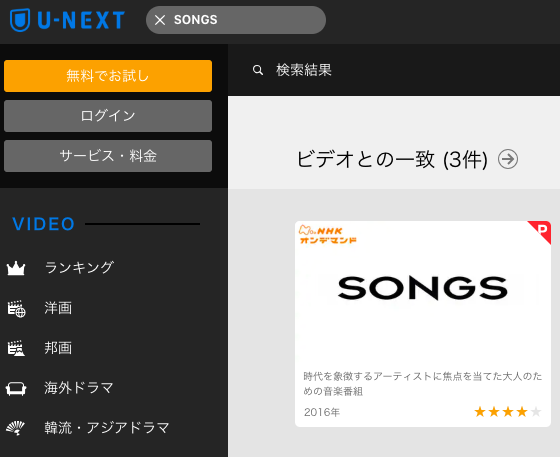Click the star rating on SONGS card
Screen dimensions: 560x457
(508, 412)
